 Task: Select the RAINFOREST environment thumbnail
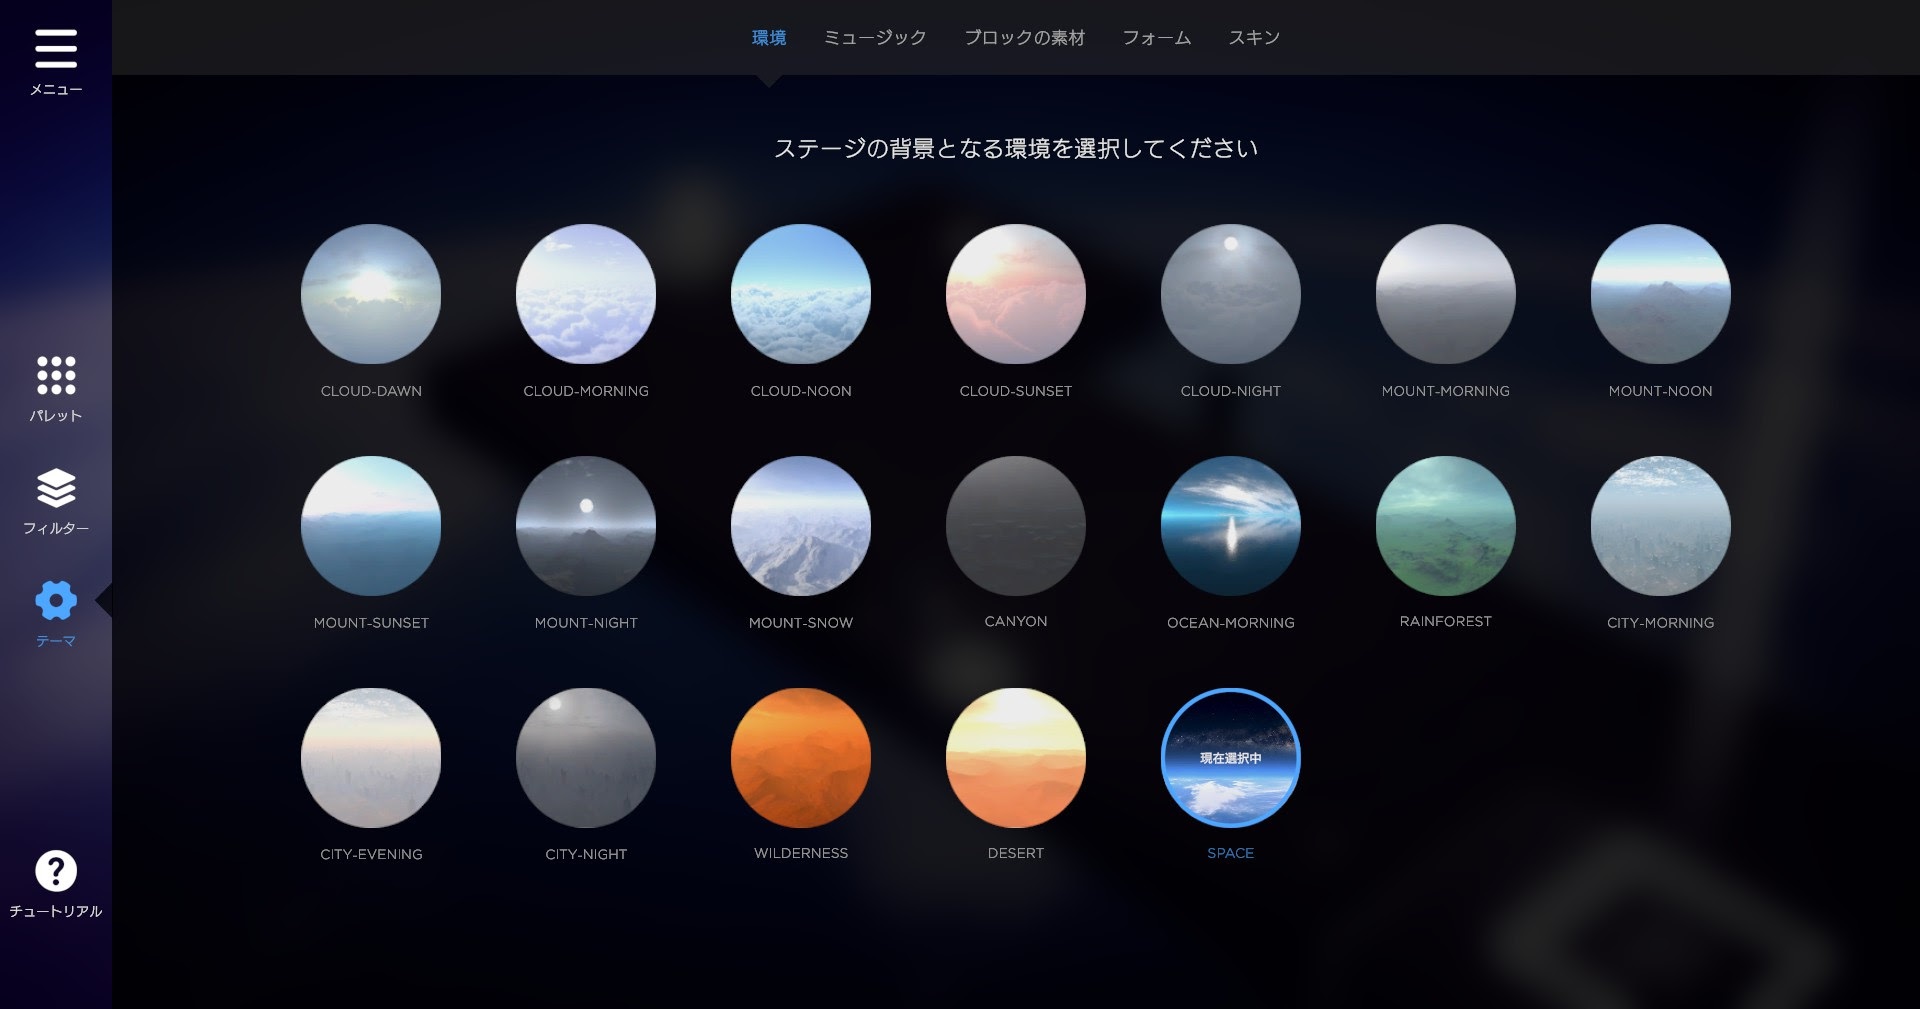1446,526
